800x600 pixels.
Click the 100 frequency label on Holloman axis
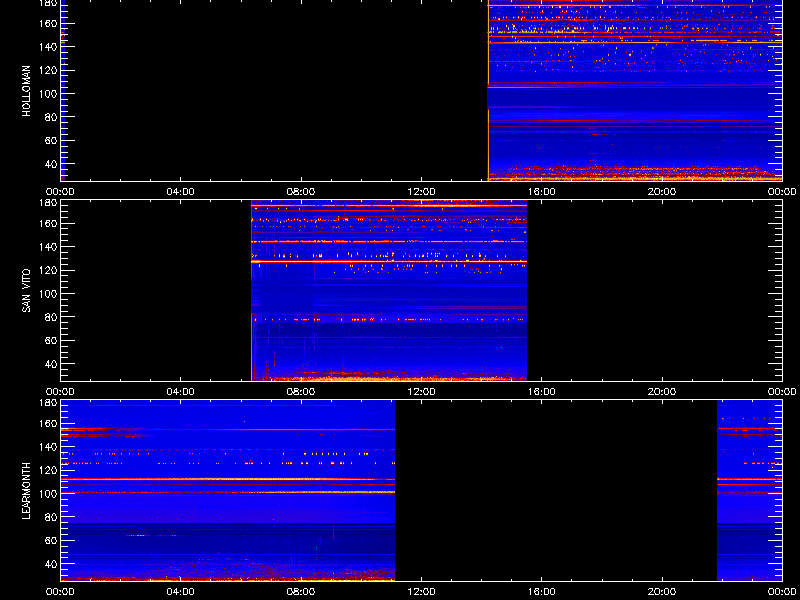click(48, 94)
